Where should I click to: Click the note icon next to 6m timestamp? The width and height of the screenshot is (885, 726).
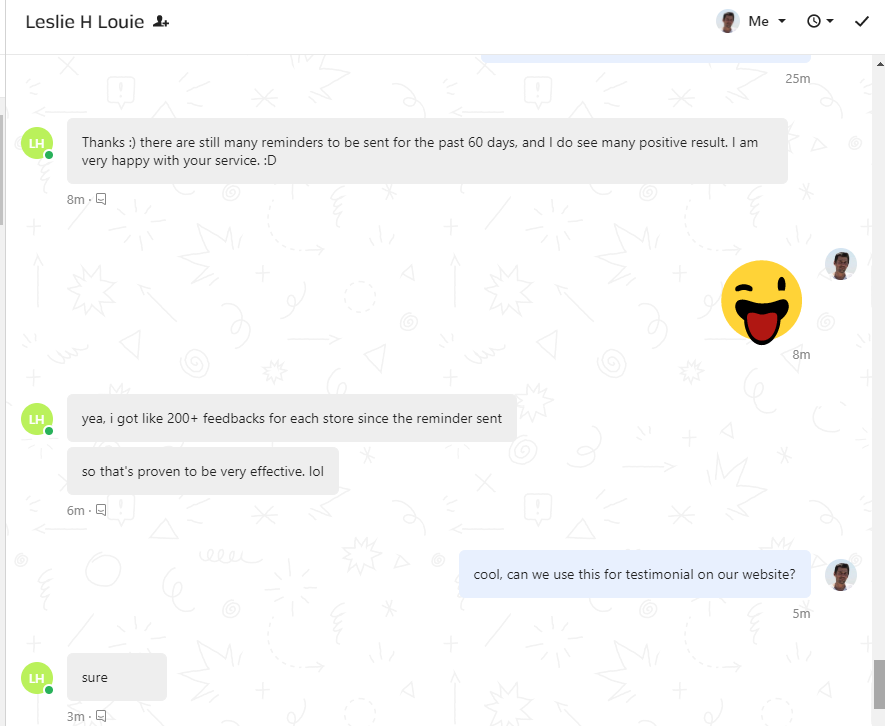(101, 510)
